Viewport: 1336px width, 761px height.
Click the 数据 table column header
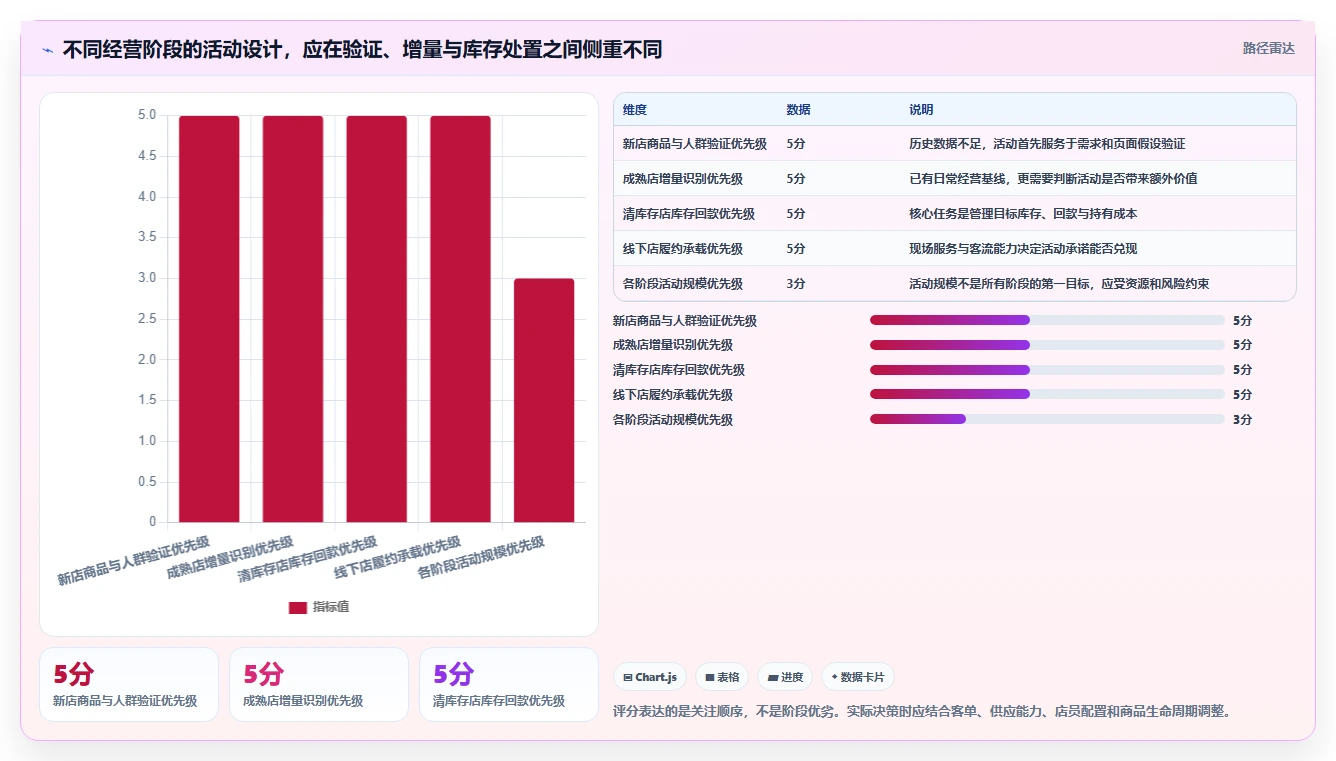click(799, 110)
